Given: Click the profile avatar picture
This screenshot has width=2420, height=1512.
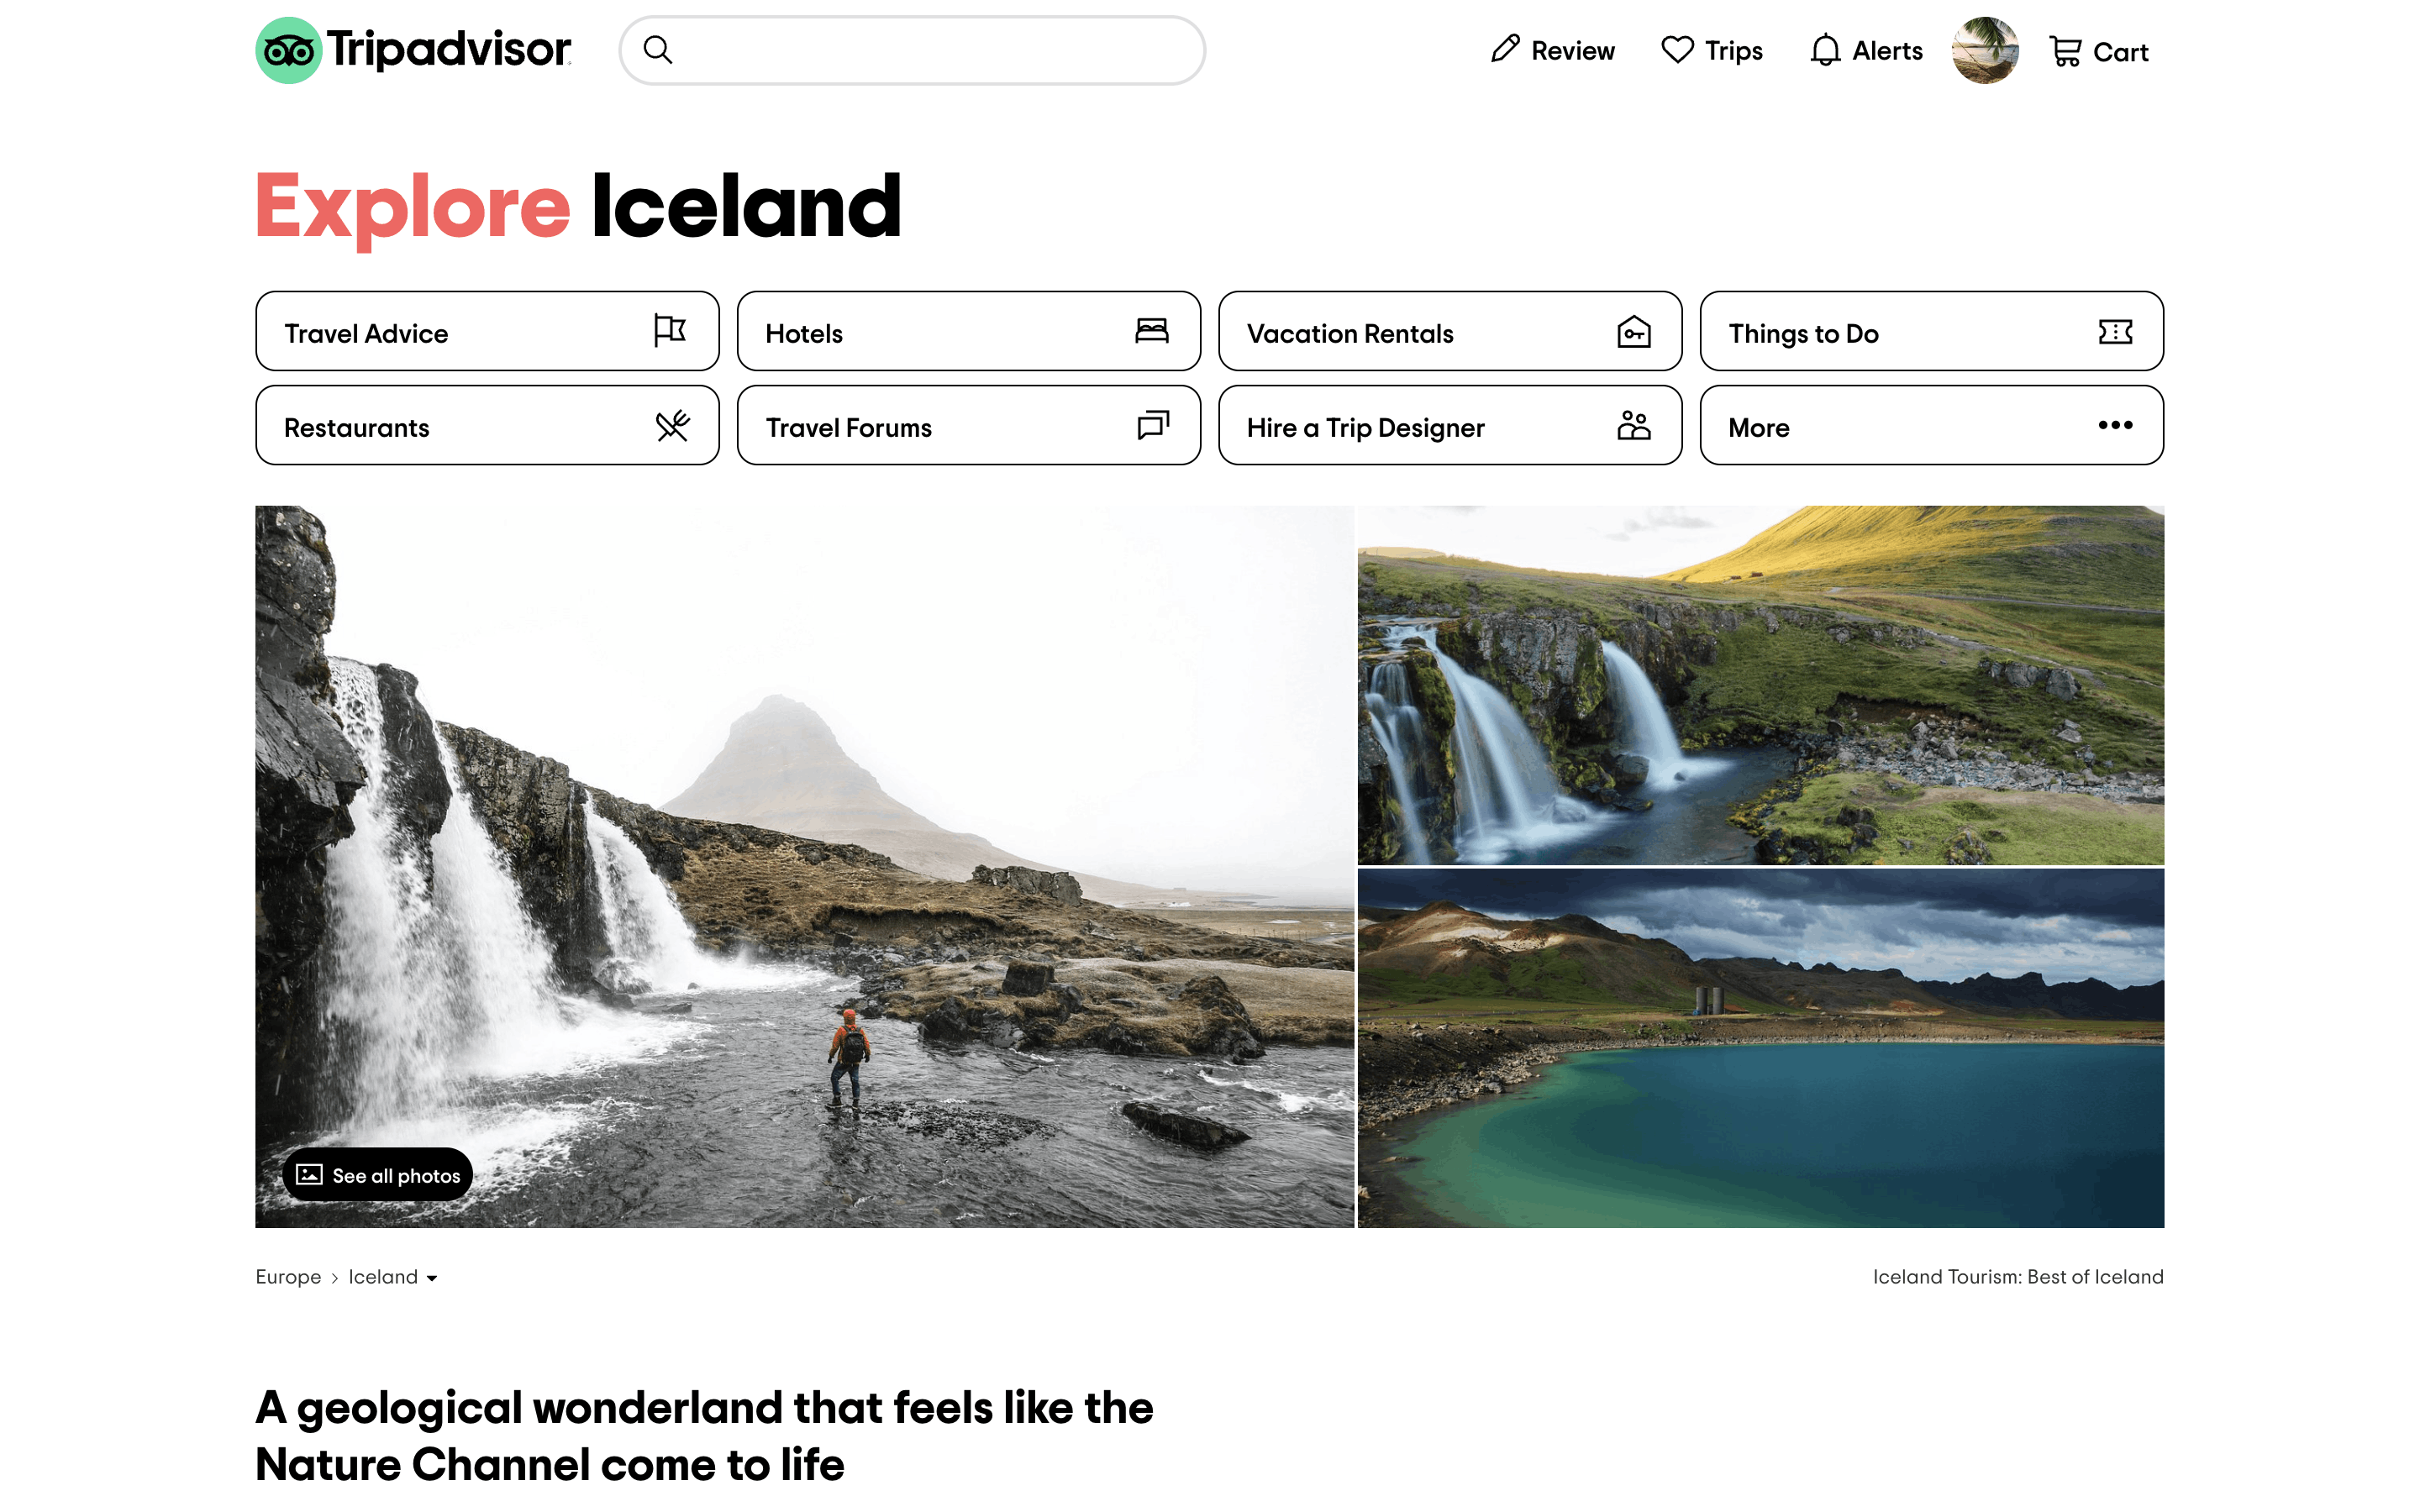Looking at the screenshot, I should (x=1985, y=50).
